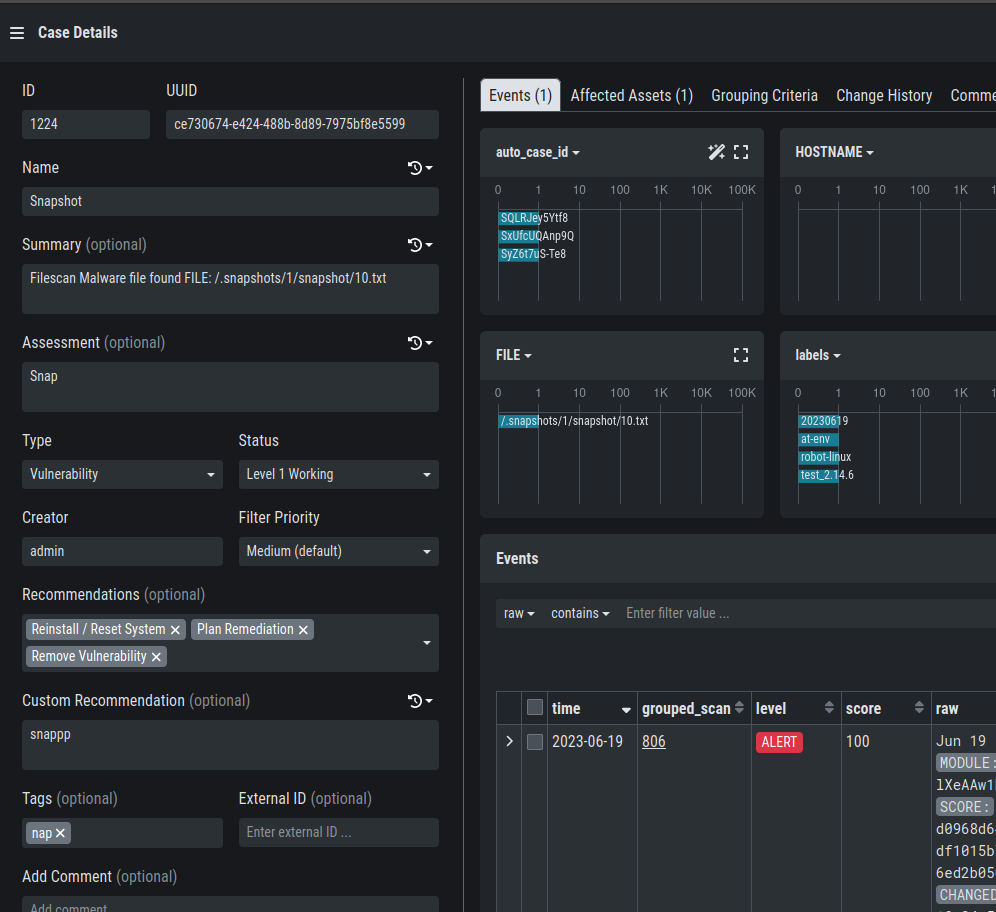Open the Type dropdown showing Vulnerability

coord(122,474)
